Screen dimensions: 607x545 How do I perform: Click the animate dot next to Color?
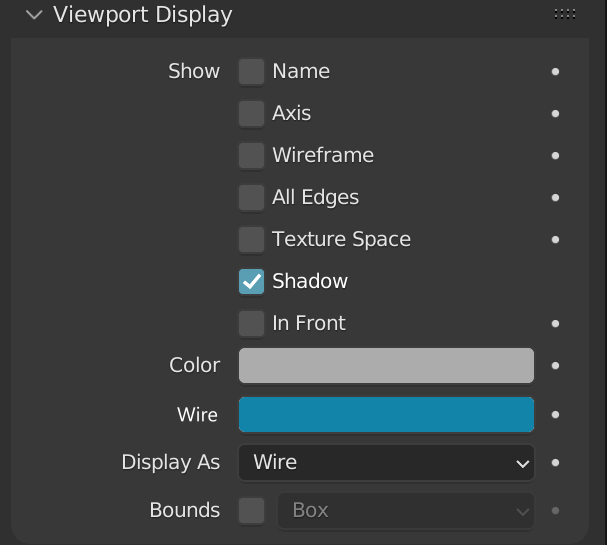click(555, 365)
